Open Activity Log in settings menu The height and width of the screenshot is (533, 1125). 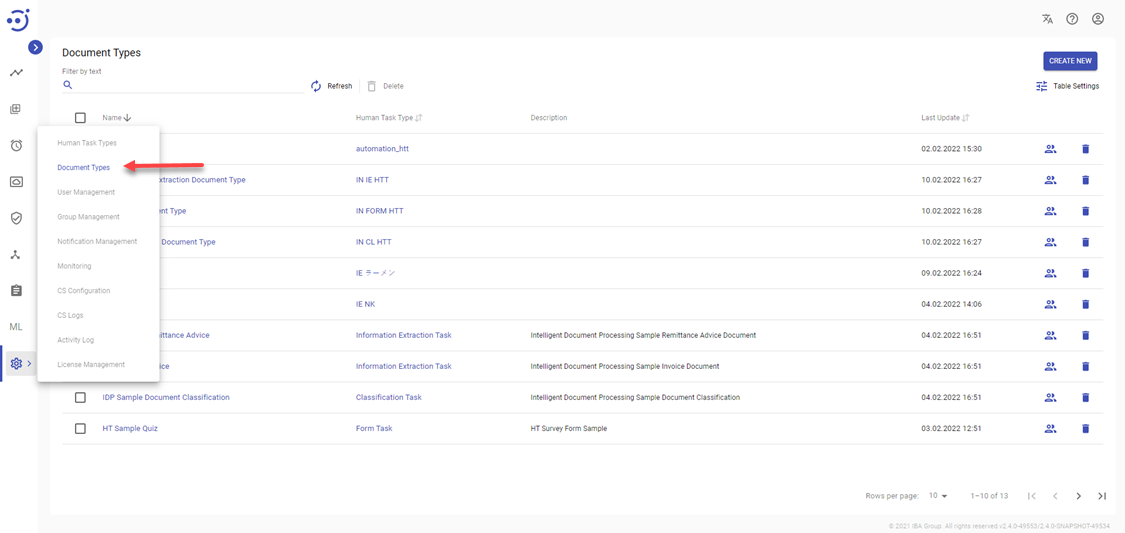pyautogui.click(x=76, y=340)
